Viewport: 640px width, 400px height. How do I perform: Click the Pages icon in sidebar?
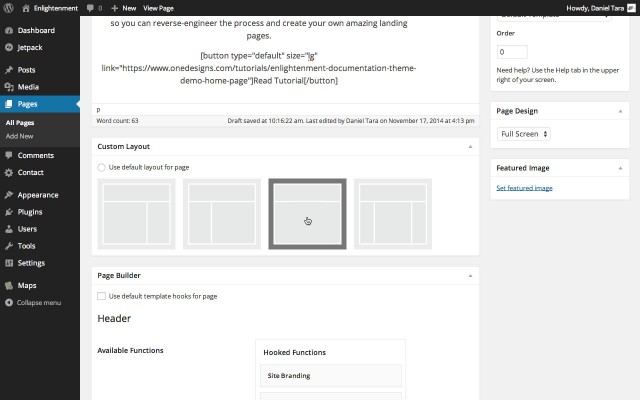[x=9, y=104]
